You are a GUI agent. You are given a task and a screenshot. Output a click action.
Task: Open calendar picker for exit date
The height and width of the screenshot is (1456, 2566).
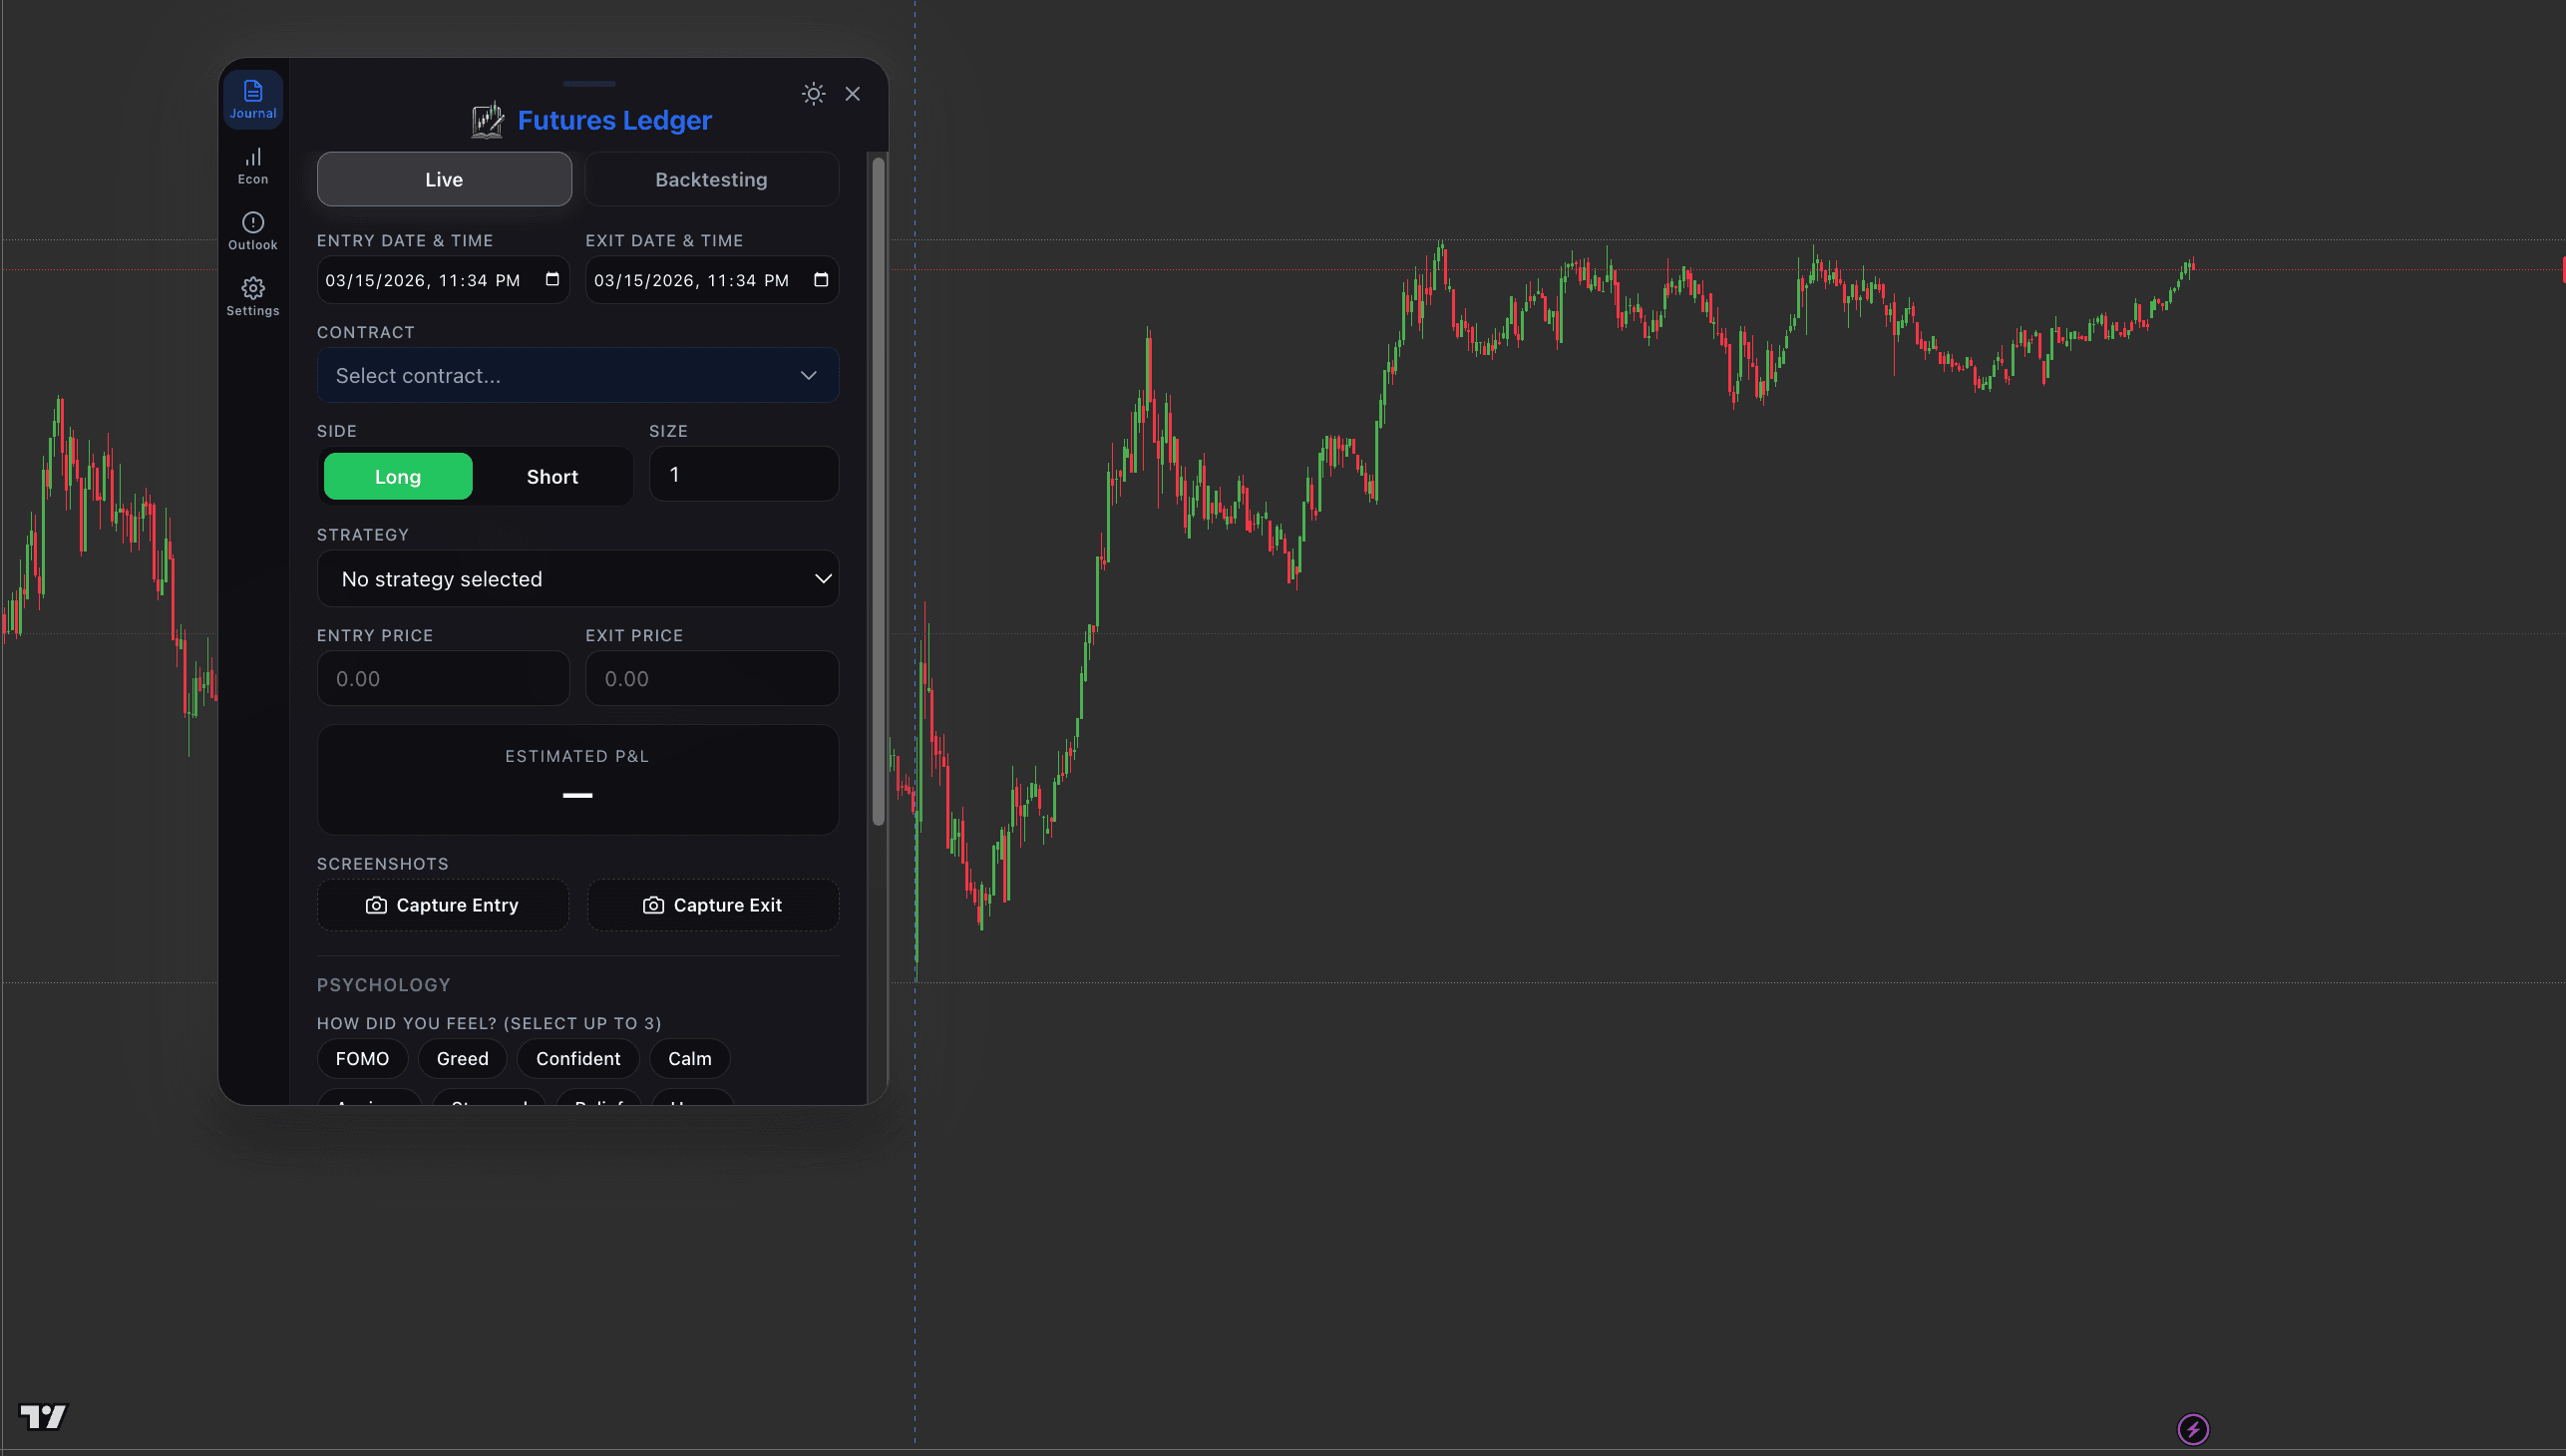(821, 280)
